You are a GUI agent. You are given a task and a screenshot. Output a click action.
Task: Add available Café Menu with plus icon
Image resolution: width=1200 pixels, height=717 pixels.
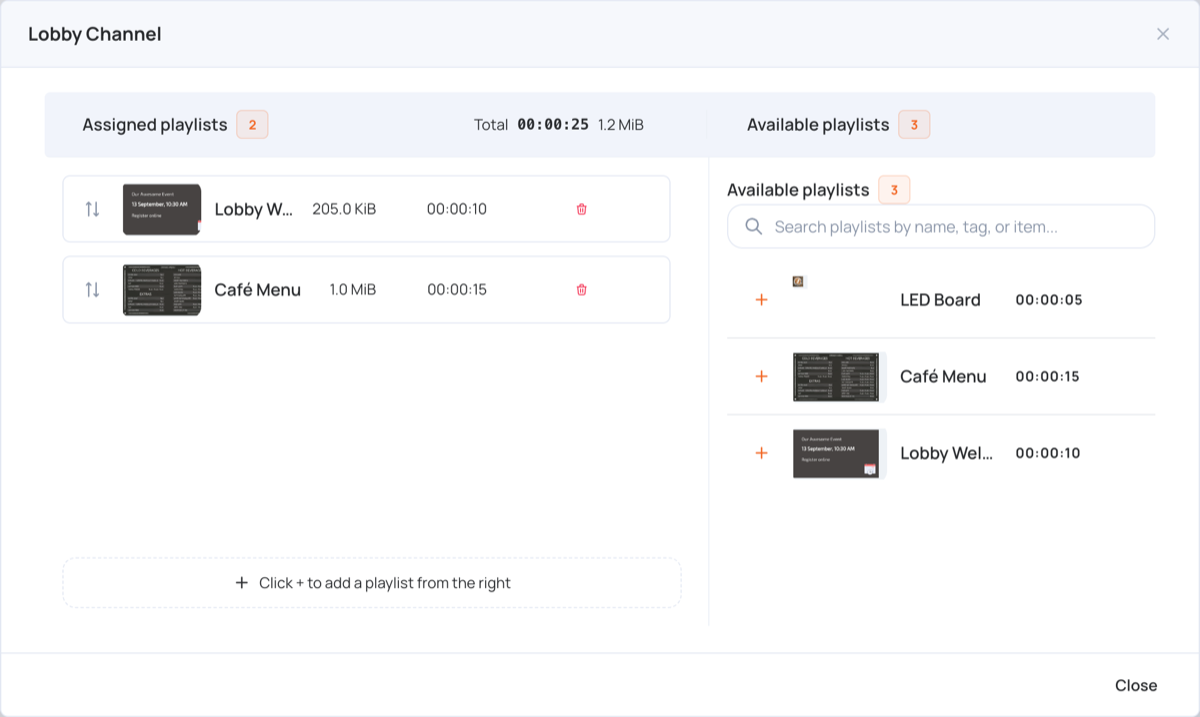[761, 376]
